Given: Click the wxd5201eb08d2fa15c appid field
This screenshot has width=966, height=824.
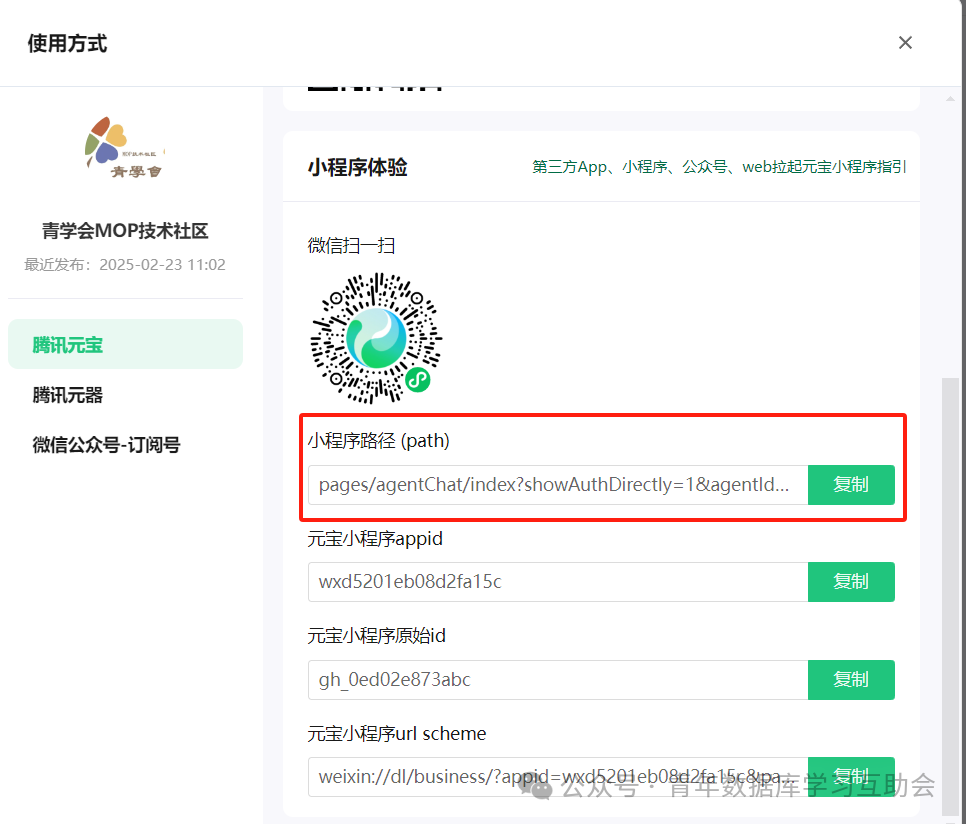Looking at the screenshot, I should point(558,581).
